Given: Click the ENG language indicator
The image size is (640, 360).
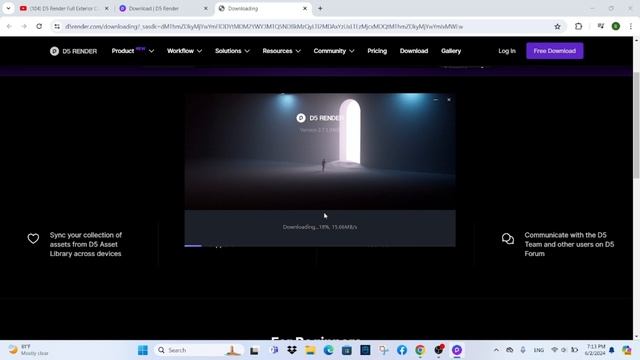Looking at the screenshot, I should (539, 350).
